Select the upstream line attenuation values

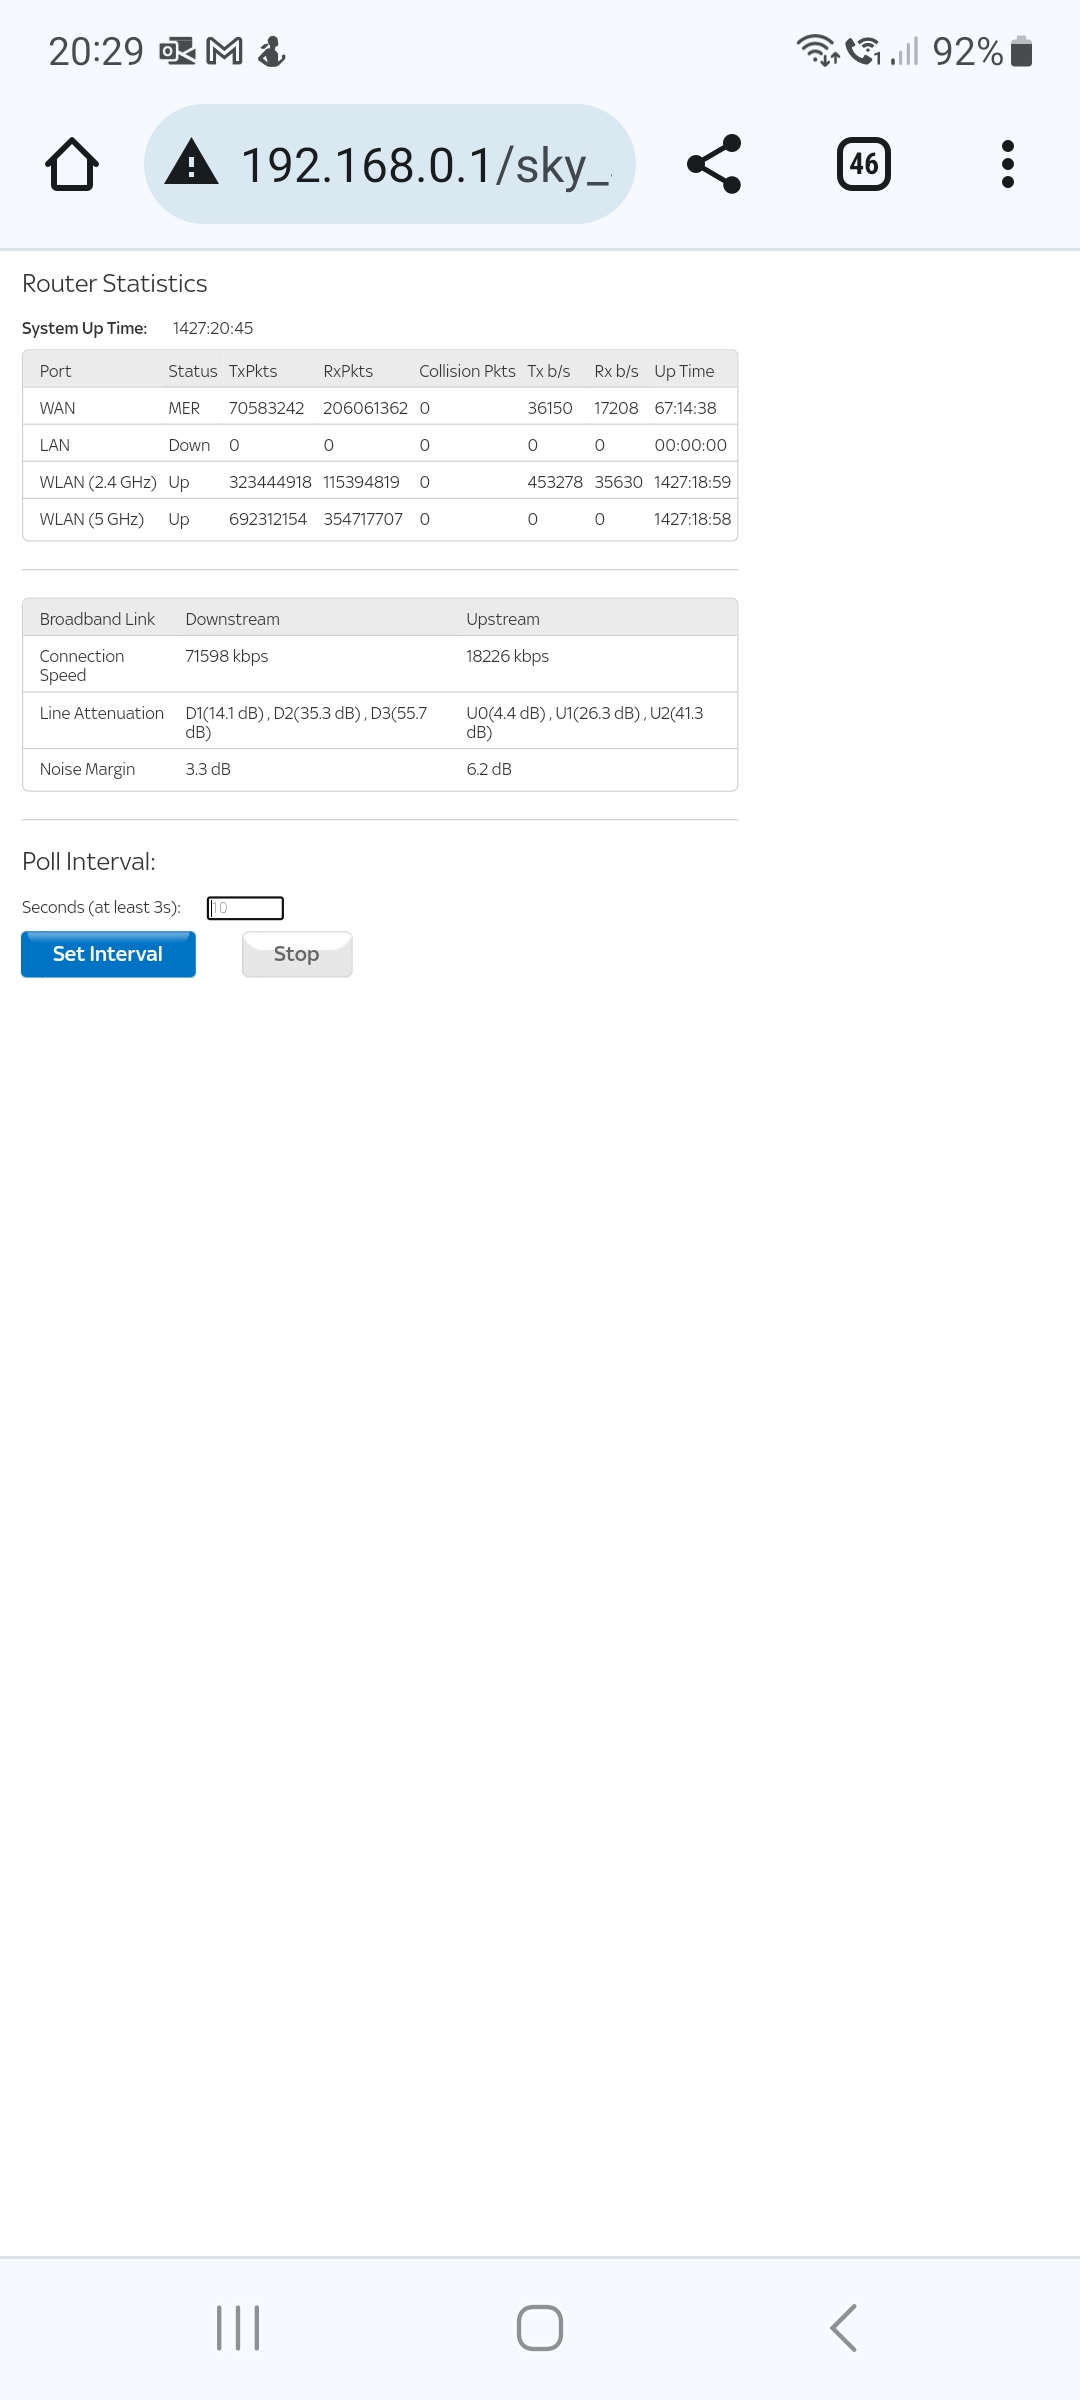(x=585, y=722)
